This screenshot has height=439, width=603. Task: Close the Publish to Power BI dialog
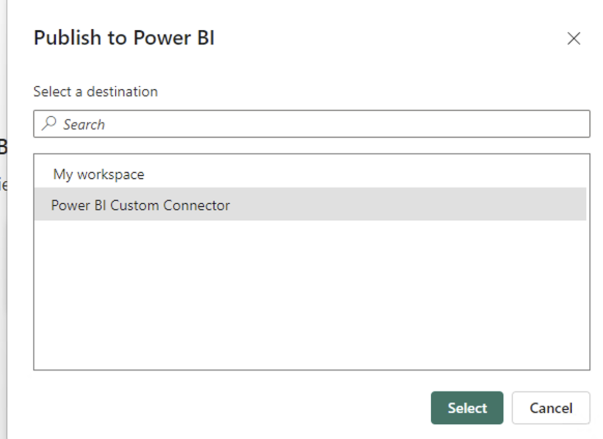(573, 38)
